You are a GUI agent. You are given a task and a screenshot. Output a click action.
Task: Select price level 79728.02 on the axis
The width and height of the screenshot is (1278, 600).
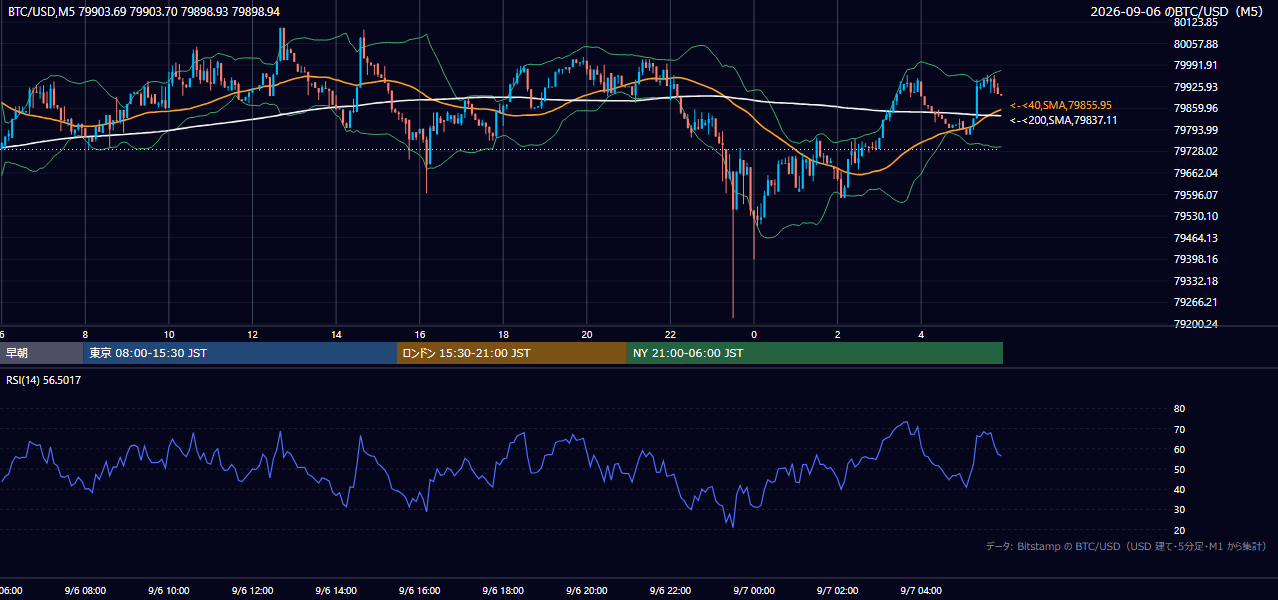point(1195,151)
